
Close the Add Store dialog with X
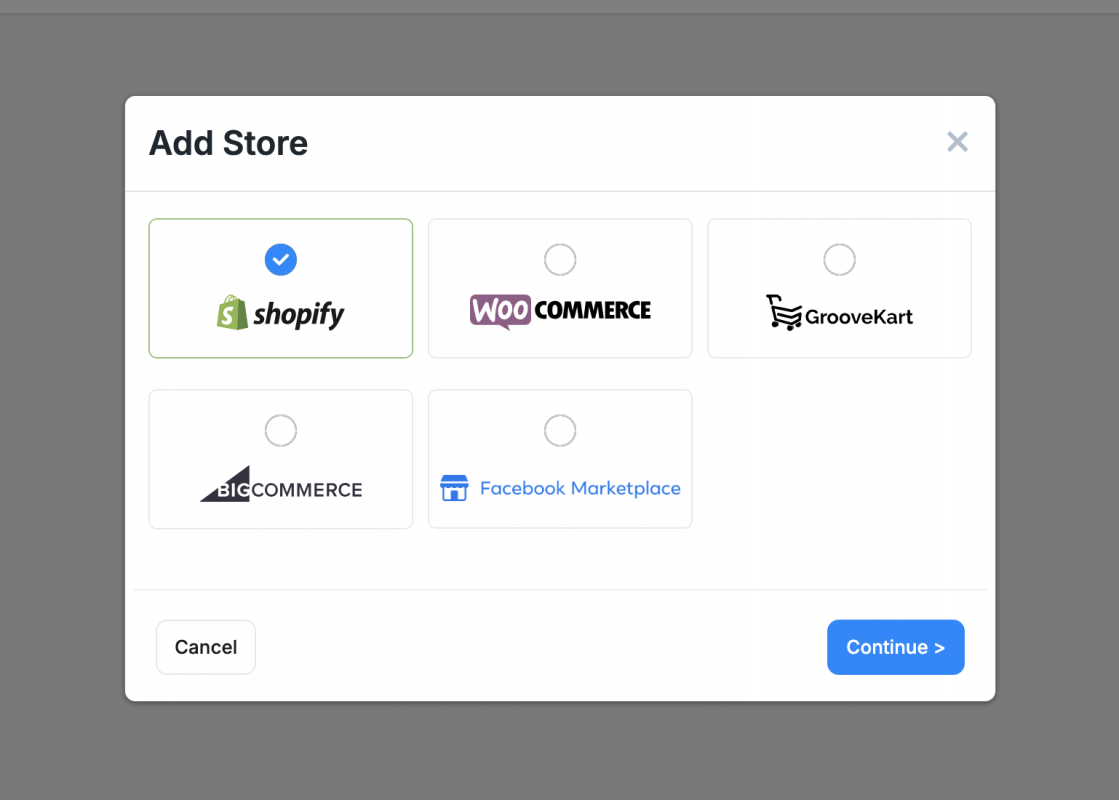click(x=957, y=142)
